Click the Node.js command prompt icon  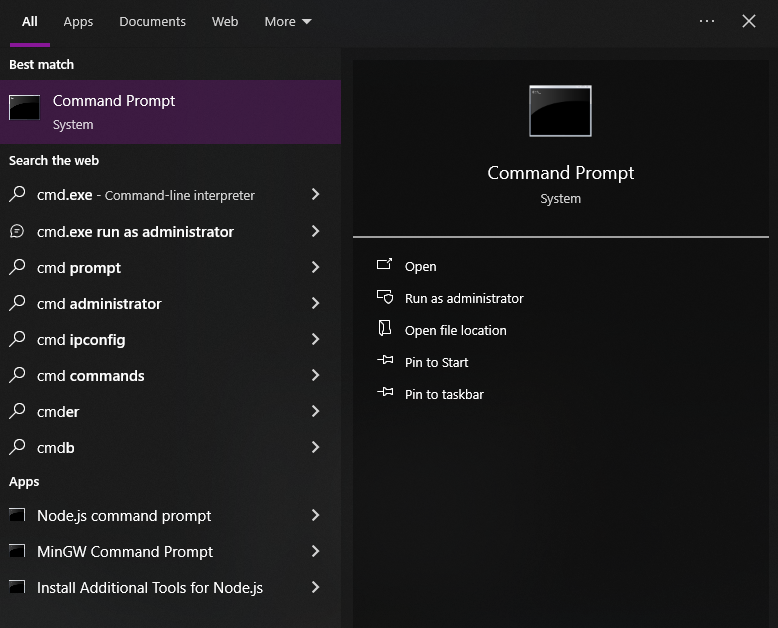pos(17,514)
